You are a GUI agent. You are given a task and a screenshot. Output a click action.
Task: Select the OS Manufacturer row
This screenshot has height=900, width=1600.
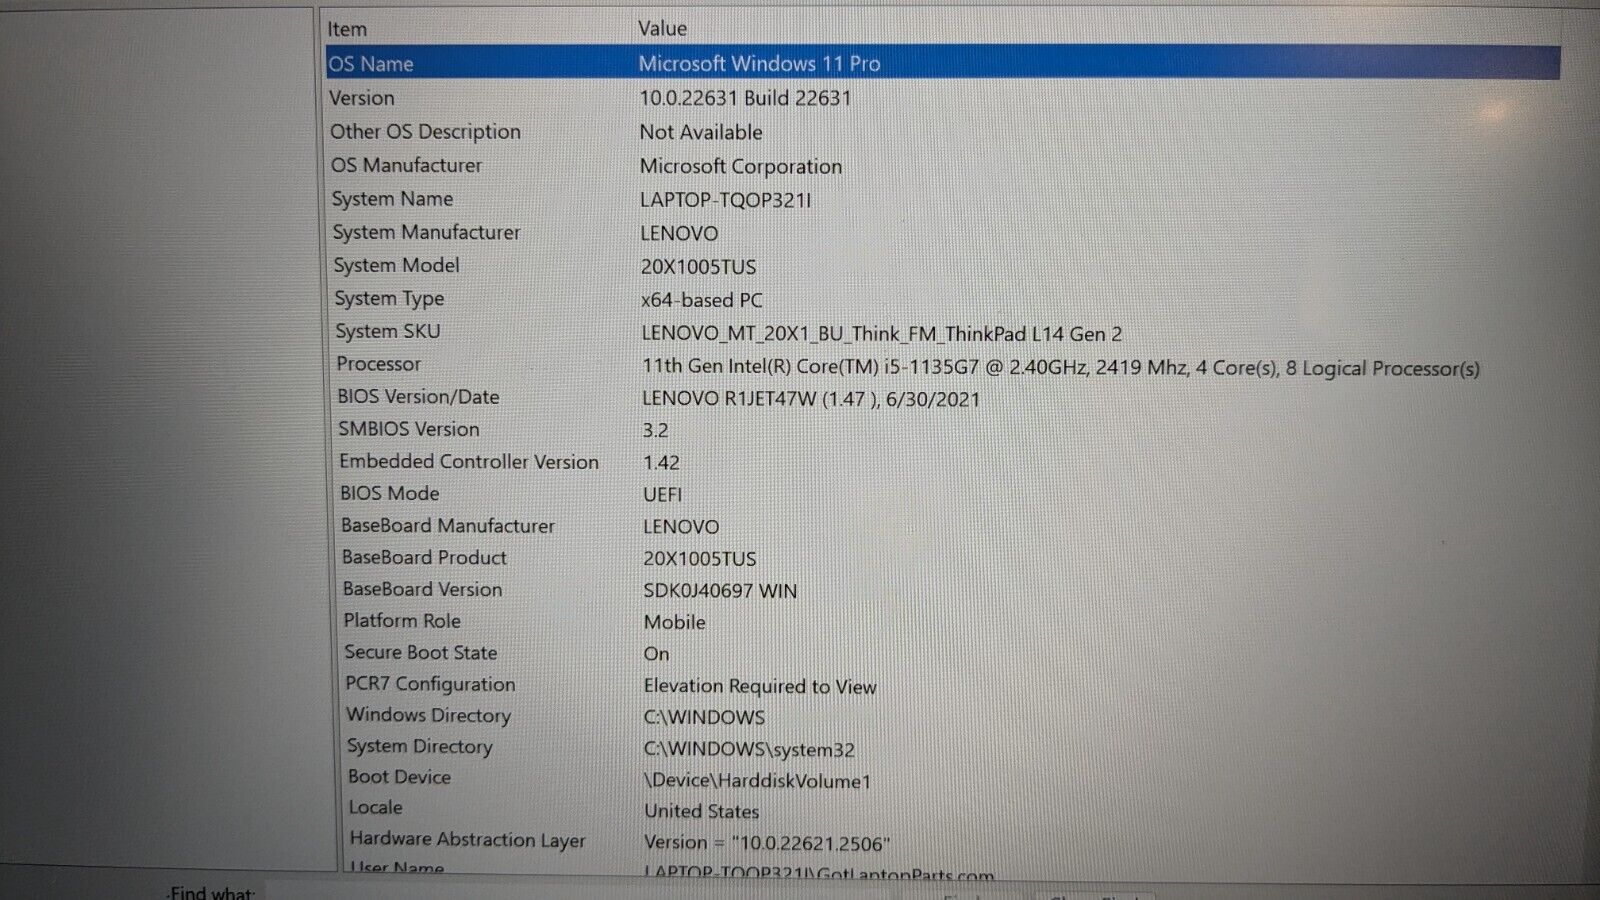(x=406, y=165)
